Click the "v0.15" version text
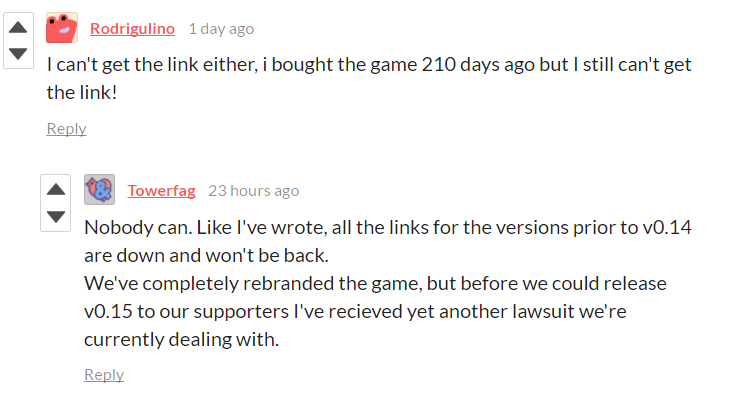The image size is (731, 400). pyautogui.click(x=110, y=311)
